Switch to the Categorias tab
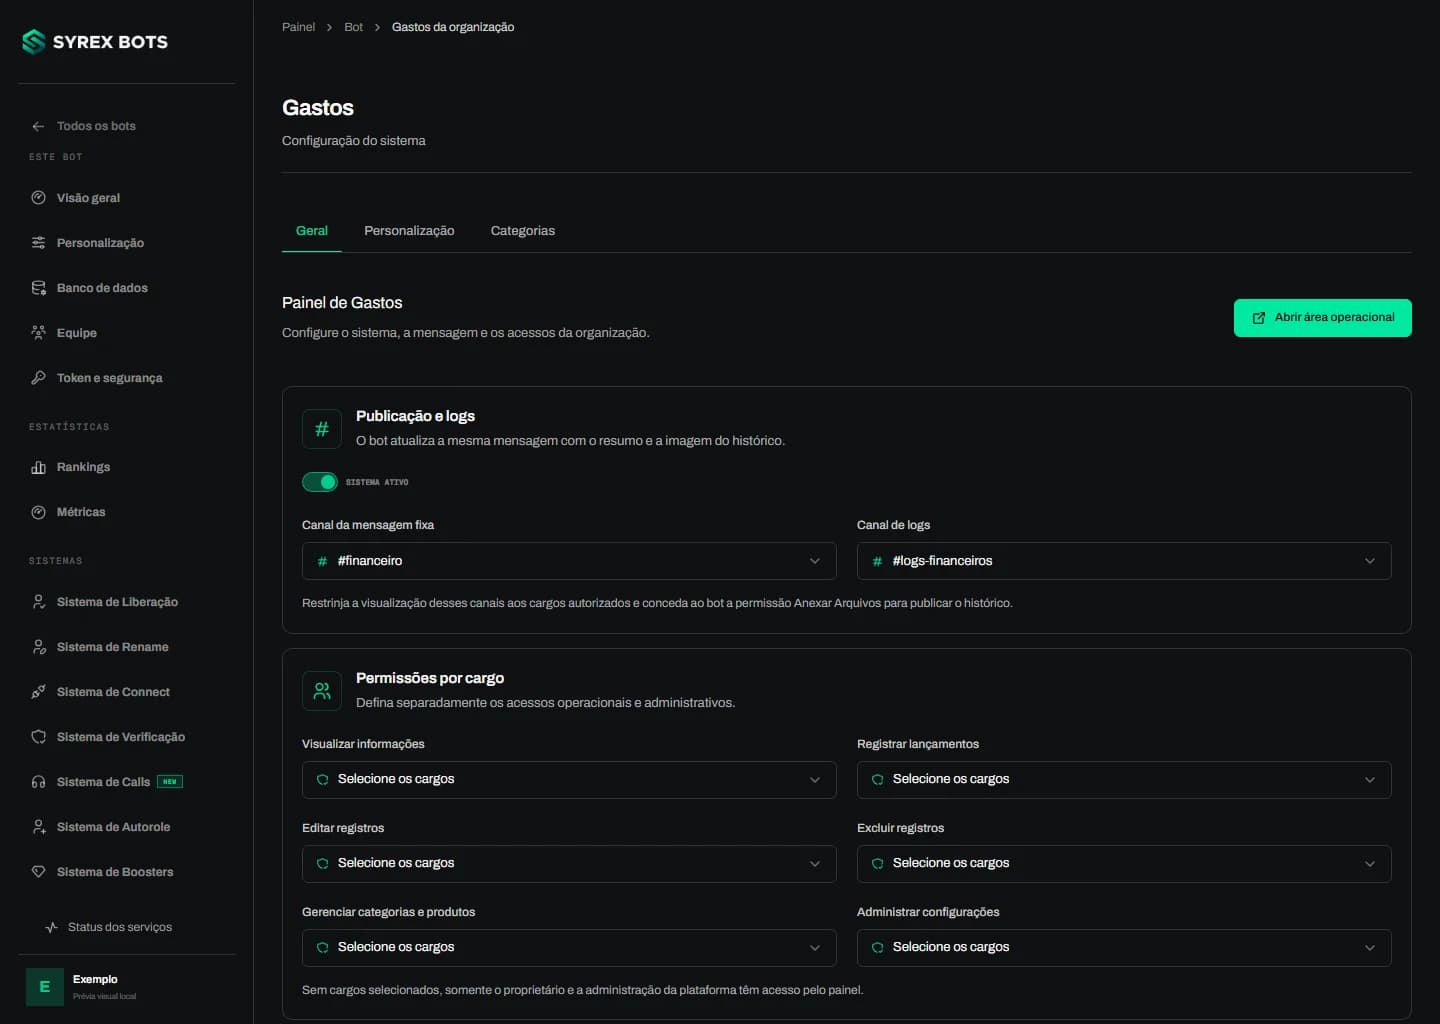Image resolution: width=1440 pixels, height=1024 pixels. [x=523, y=231]
